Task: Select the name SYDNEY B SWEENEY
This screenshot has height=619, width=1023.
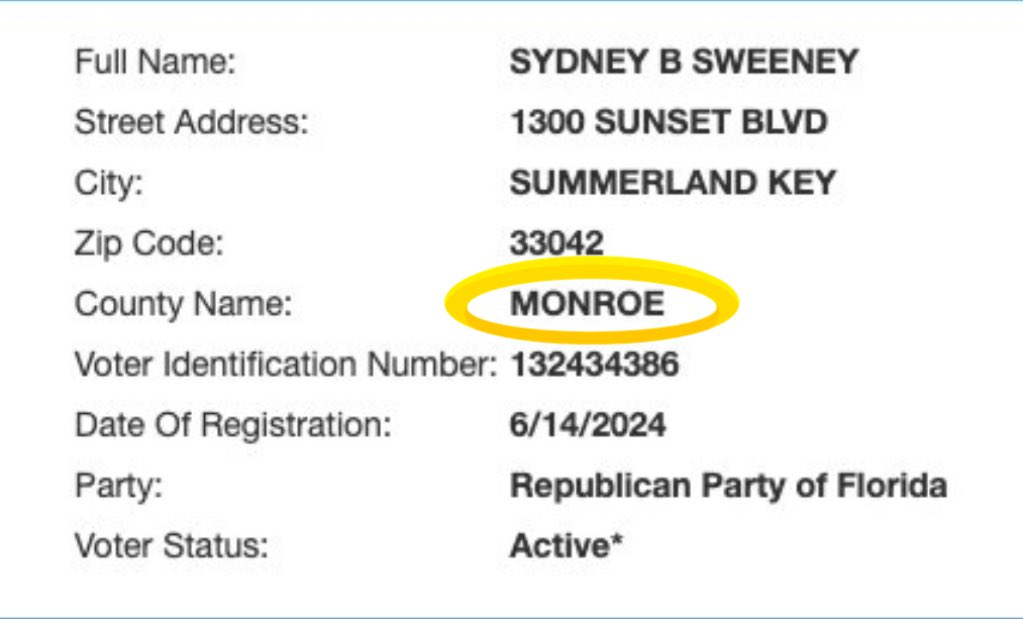Action: (684, 62)
